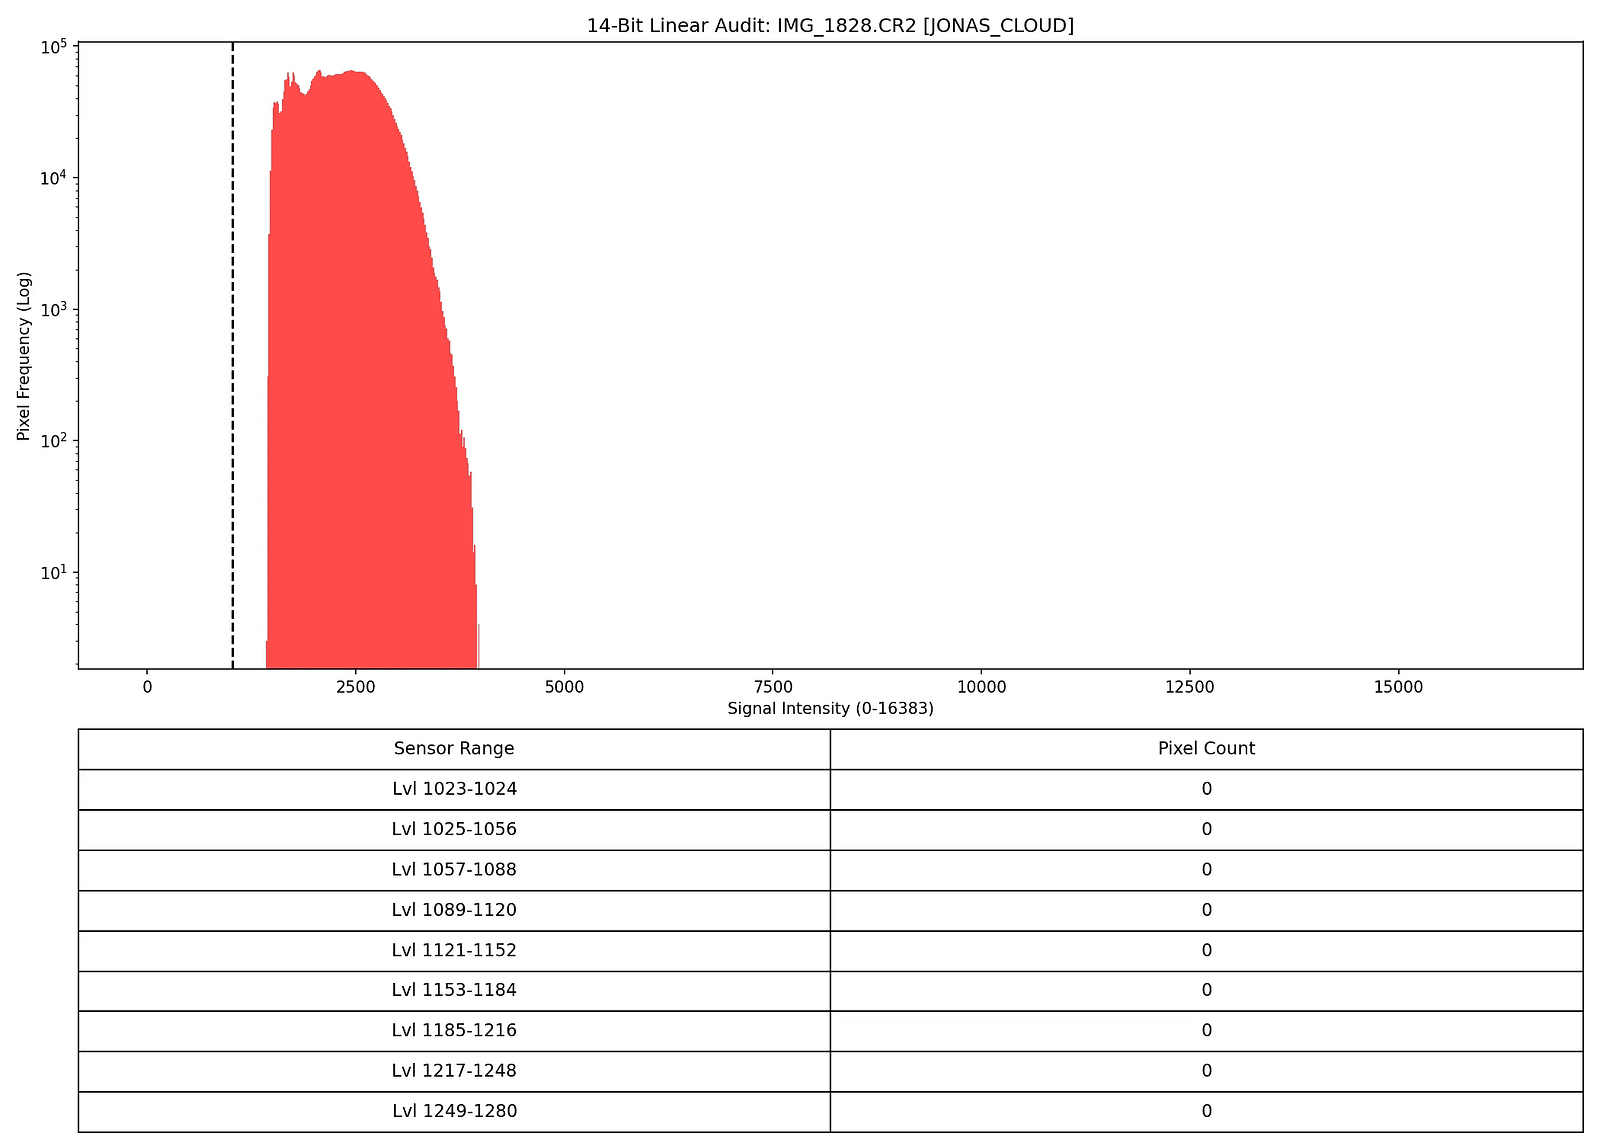Click the Signal Intensity axis label

[830, 707]
